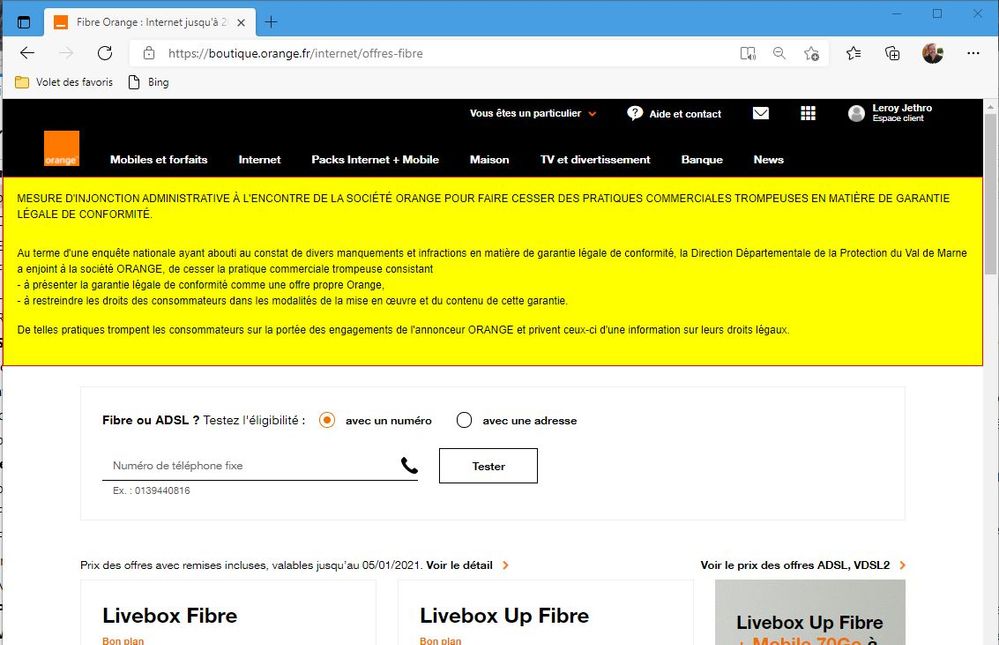Screen dimensions: 999x645
Task: Click the Livebox Up Fibre promo banner
Action: [x=810, y=612]
